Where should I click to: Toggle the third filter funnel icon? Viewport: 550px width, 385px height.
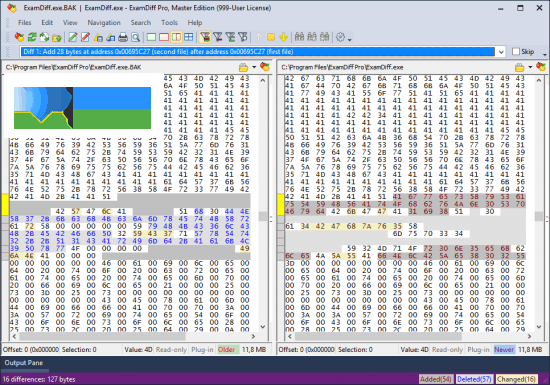pos(230,37)
